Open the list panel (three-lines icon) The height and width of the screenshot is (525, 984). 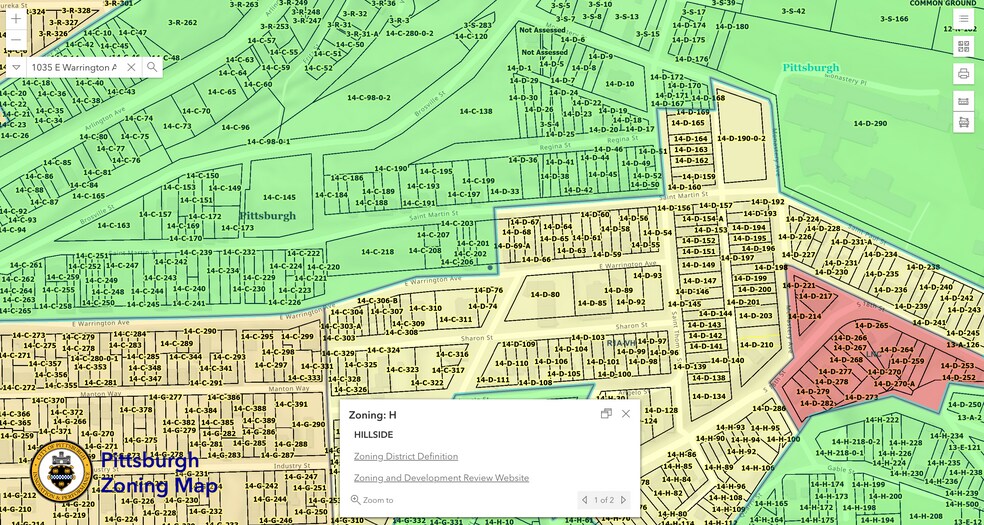[x=963, y=19]
